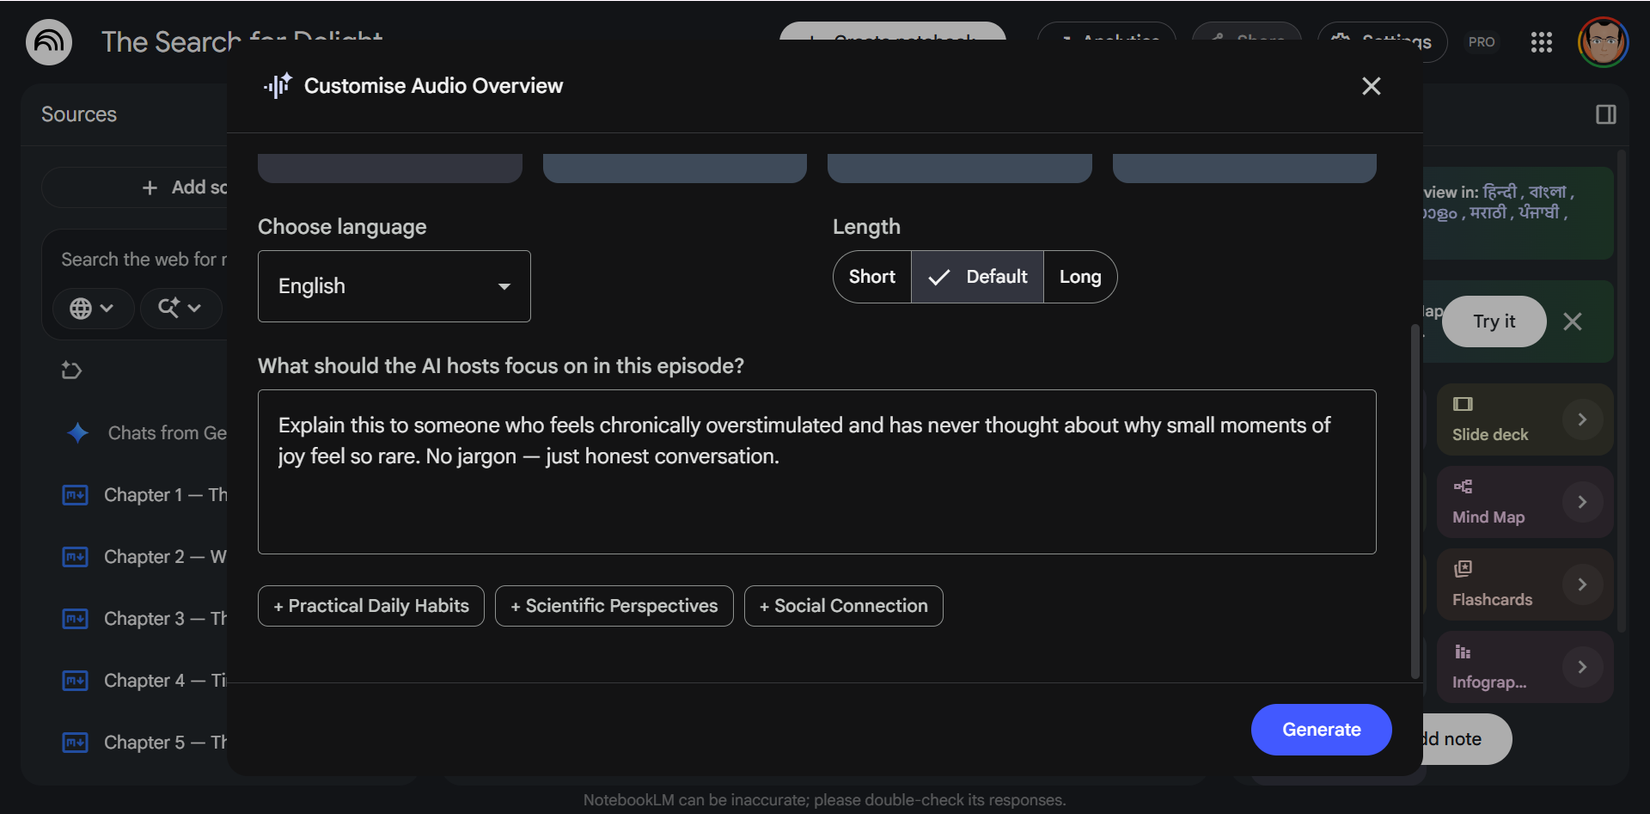Click the Generate button
Screen dimensions: 1650x814
click(1321, 730)
